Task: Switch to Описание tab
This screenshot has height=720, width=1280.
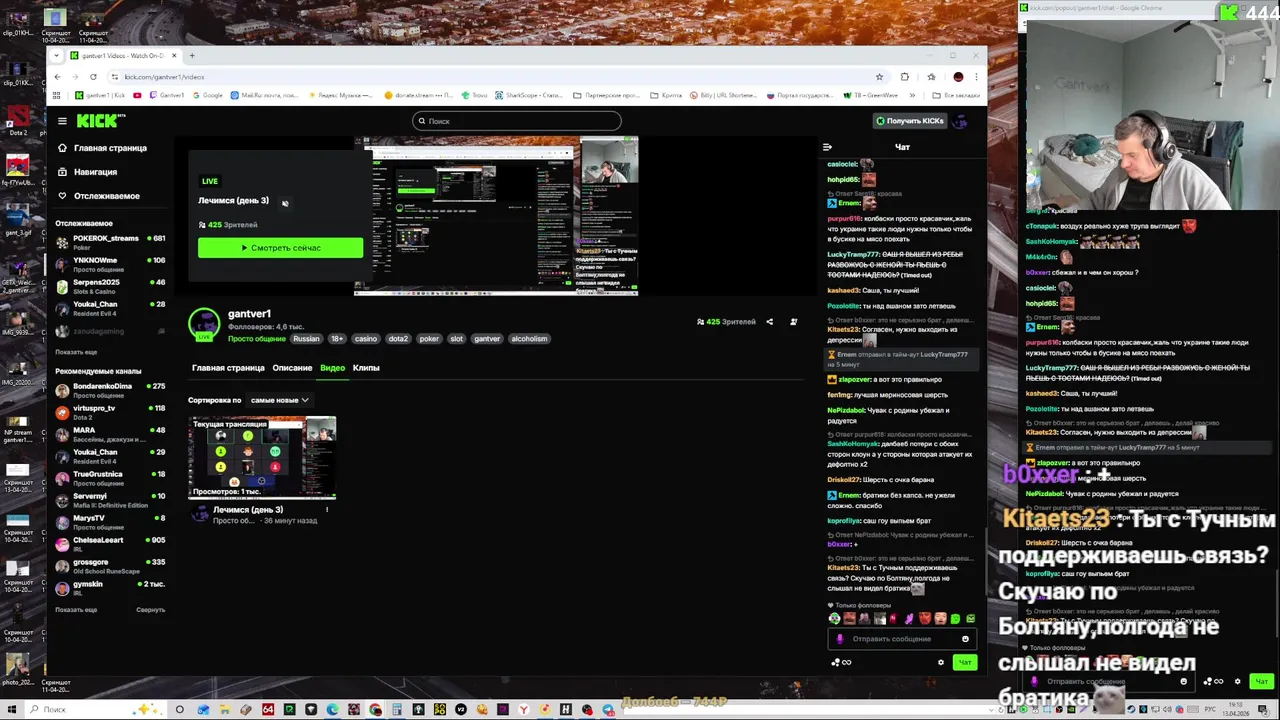Action: click(x=293, y=368)
